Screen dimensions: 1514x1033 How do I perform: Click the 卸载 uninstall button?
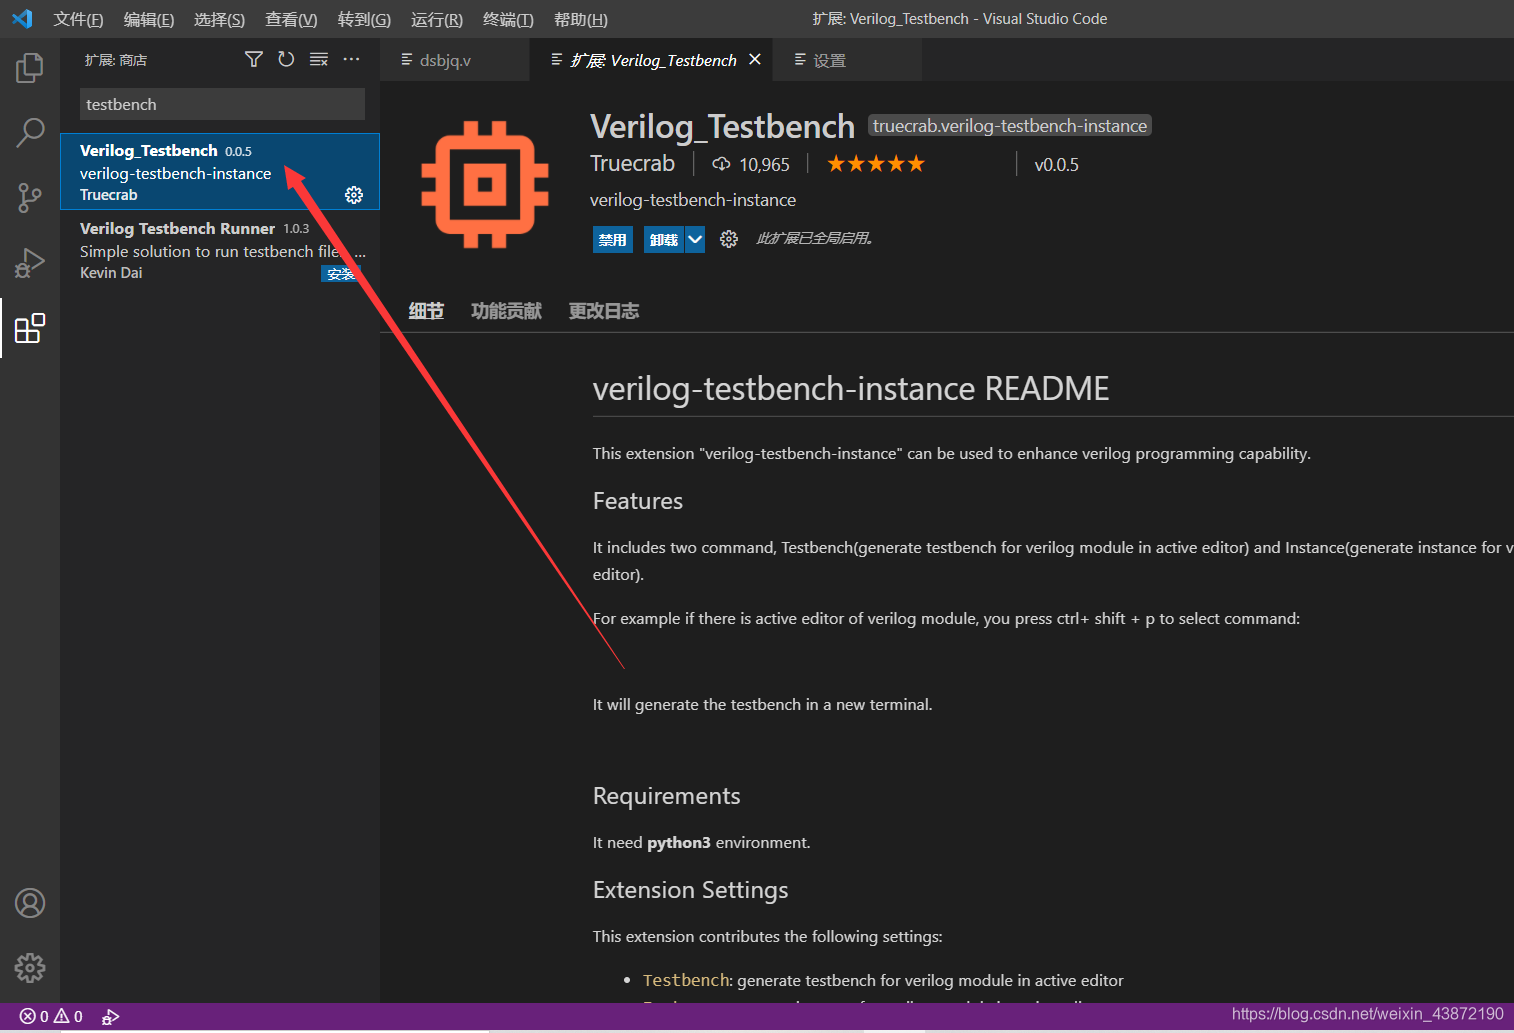(x=664, y=240)
